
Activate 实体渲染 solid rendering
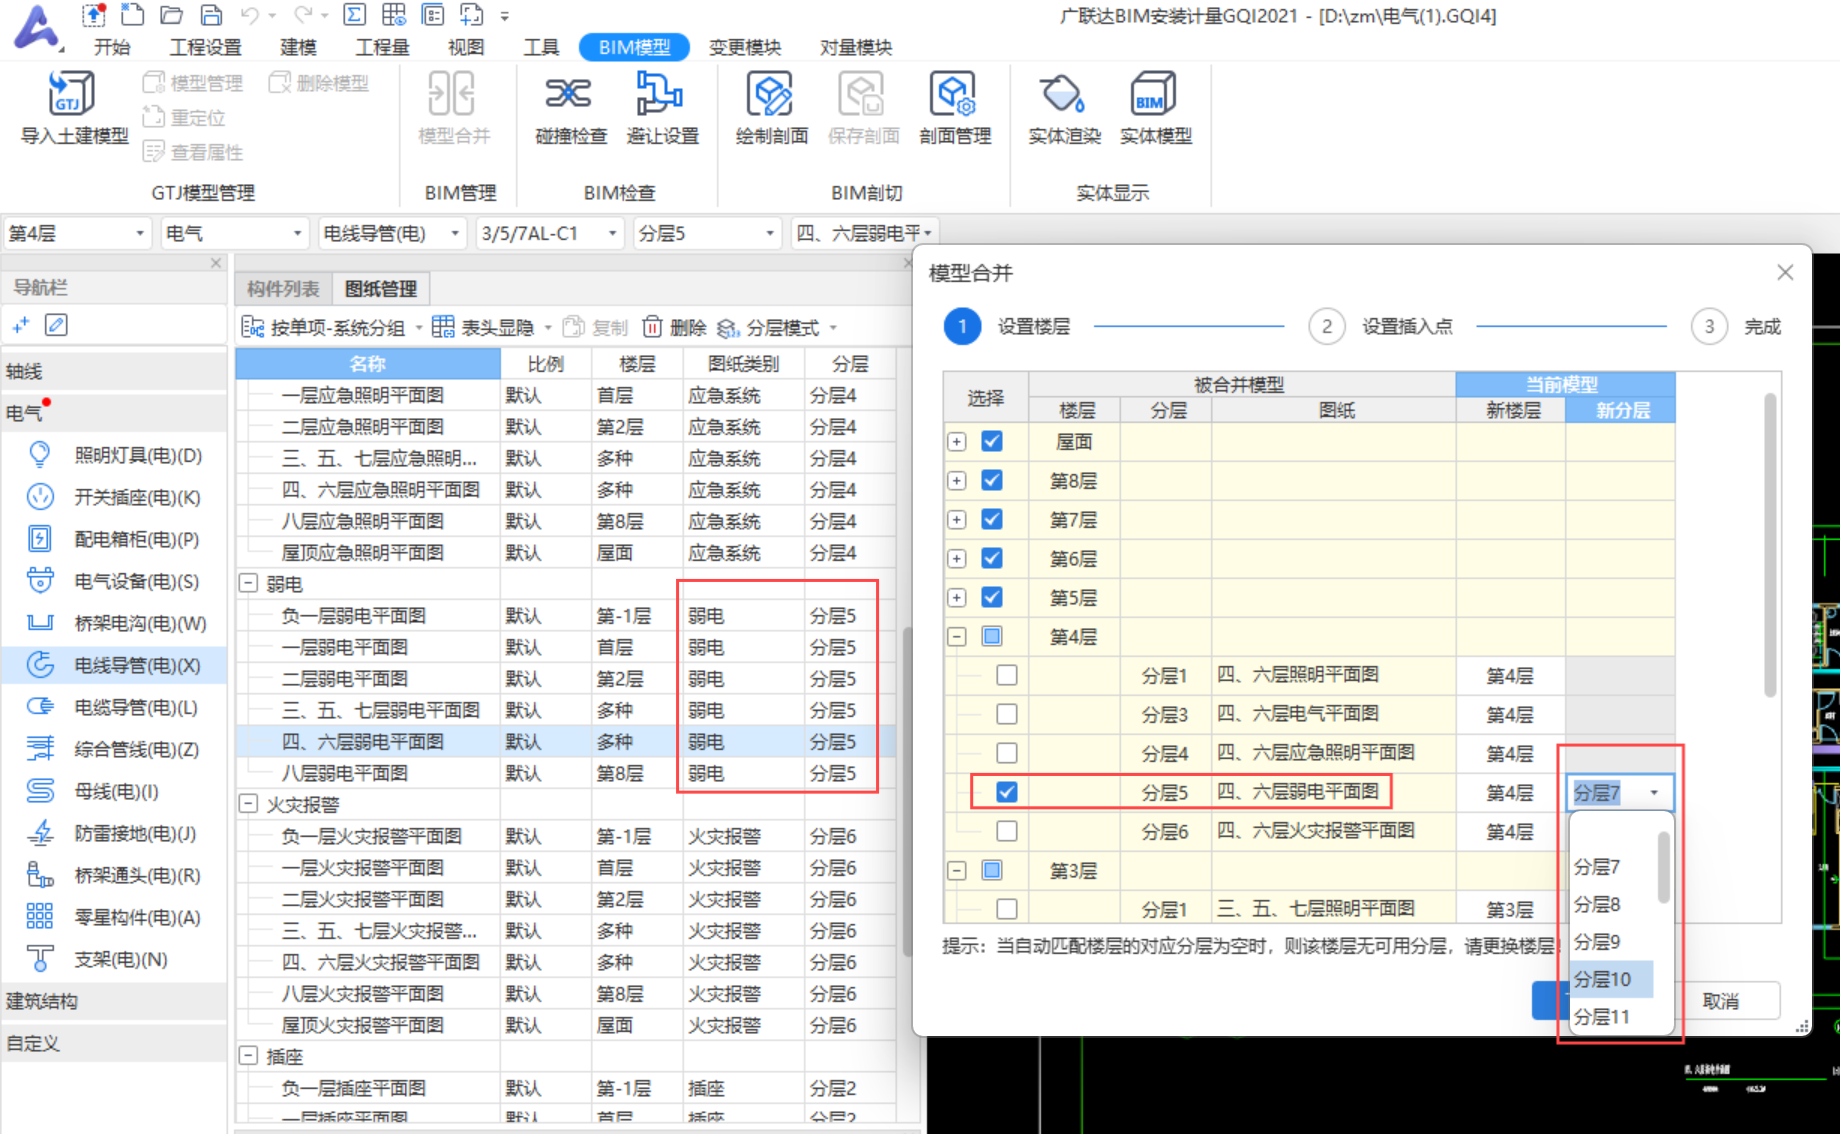click(1064, 108)
